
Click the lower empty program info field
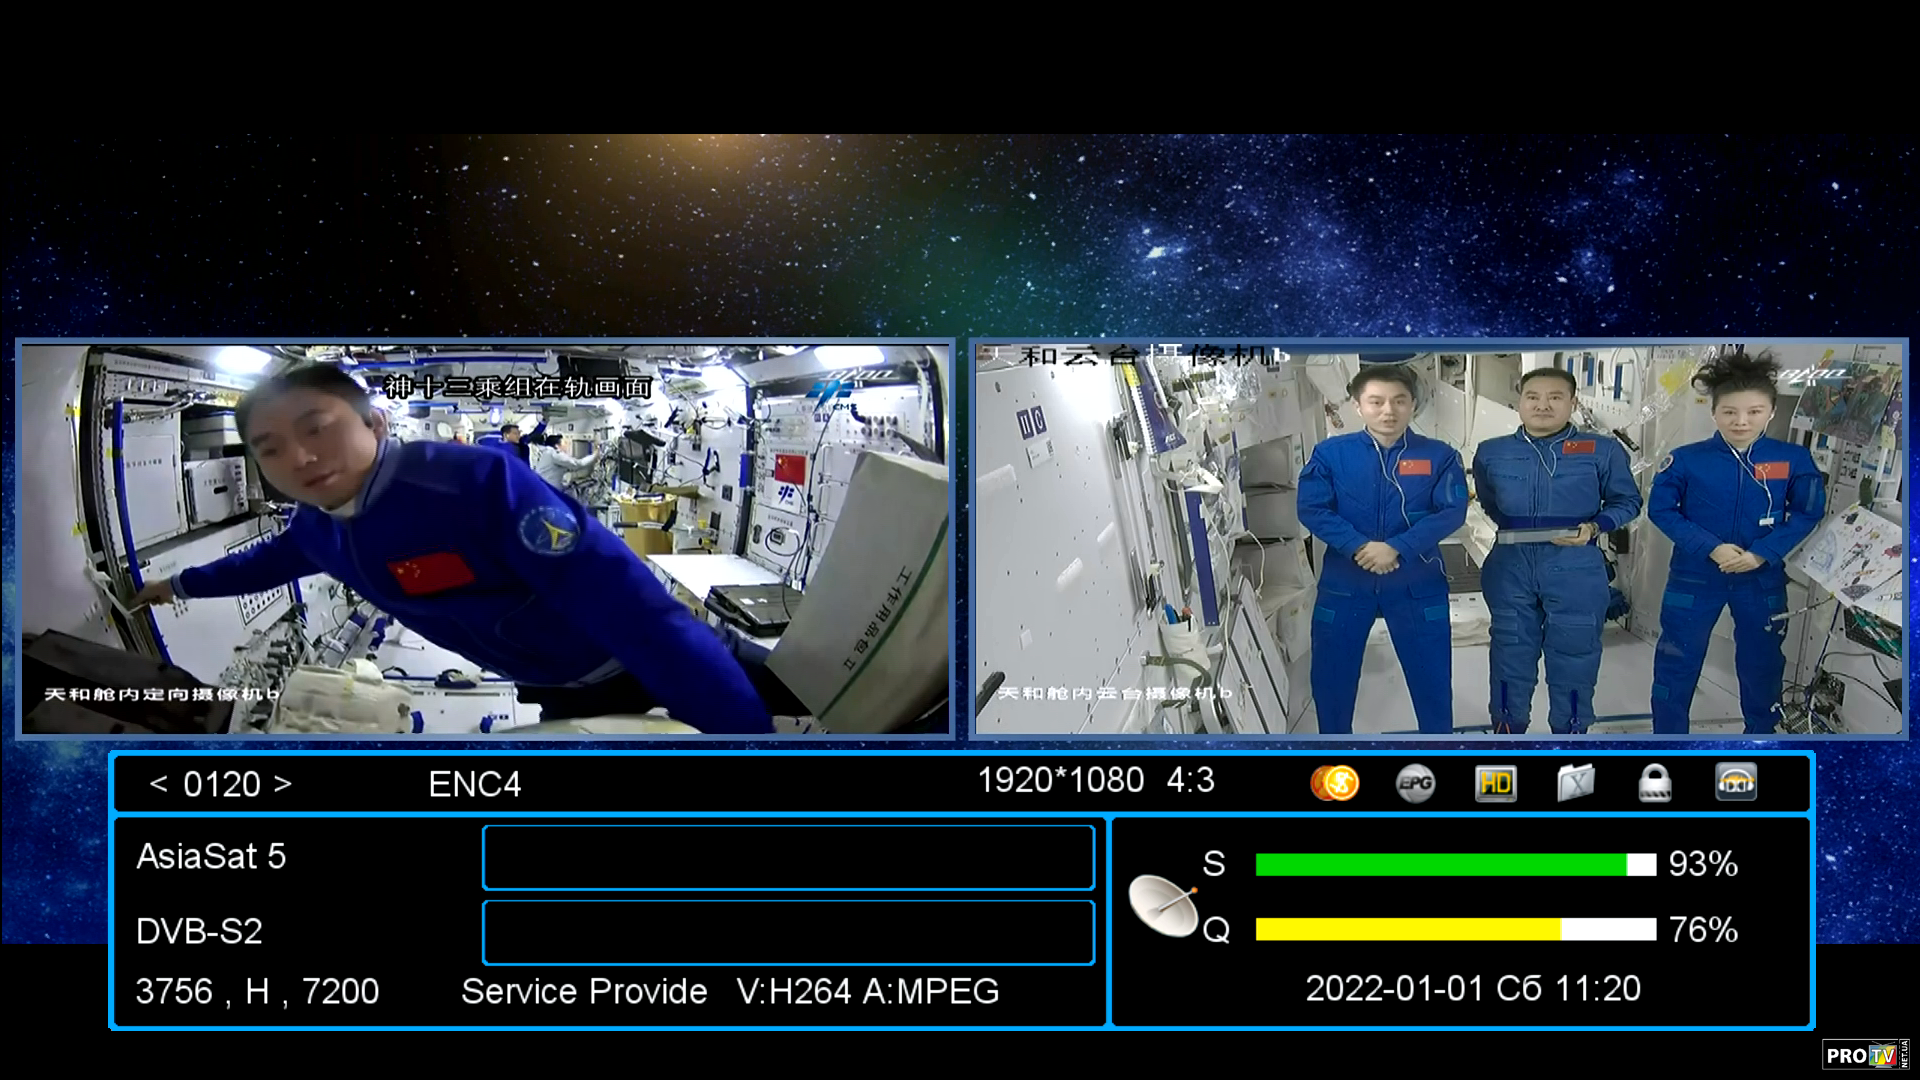788,932
